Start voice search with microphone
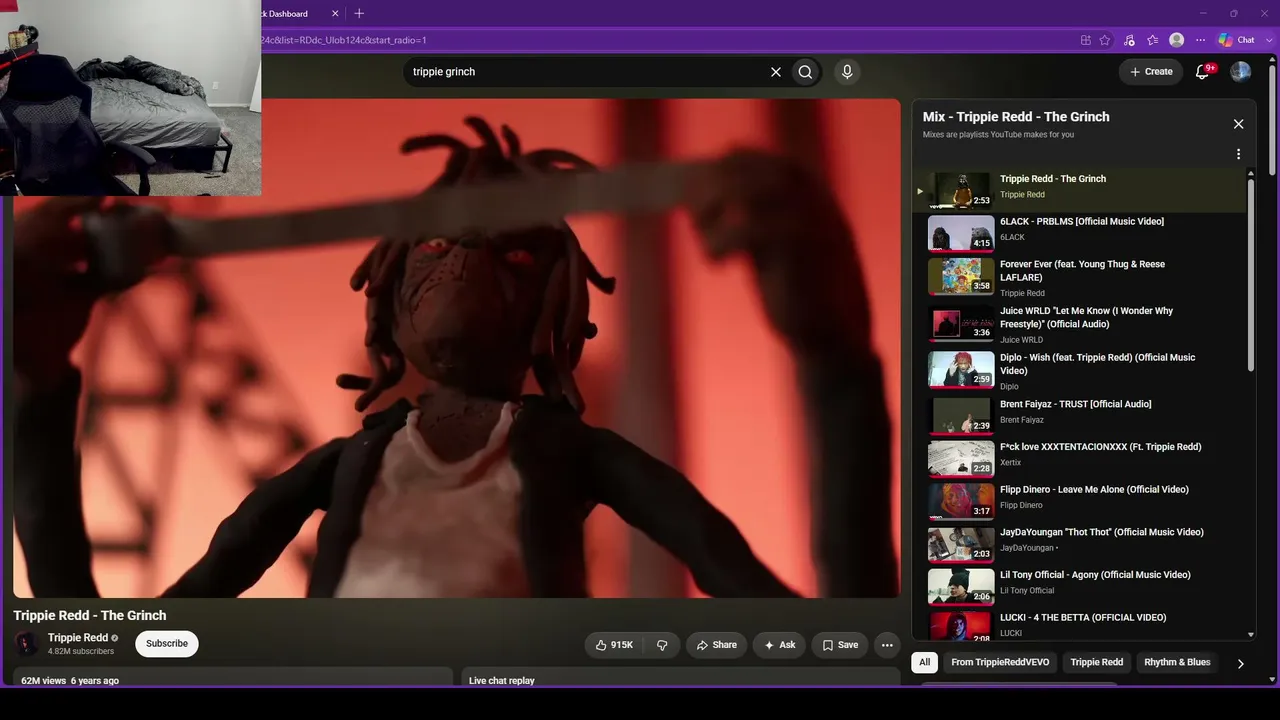1280x720 pixels. 847,72
